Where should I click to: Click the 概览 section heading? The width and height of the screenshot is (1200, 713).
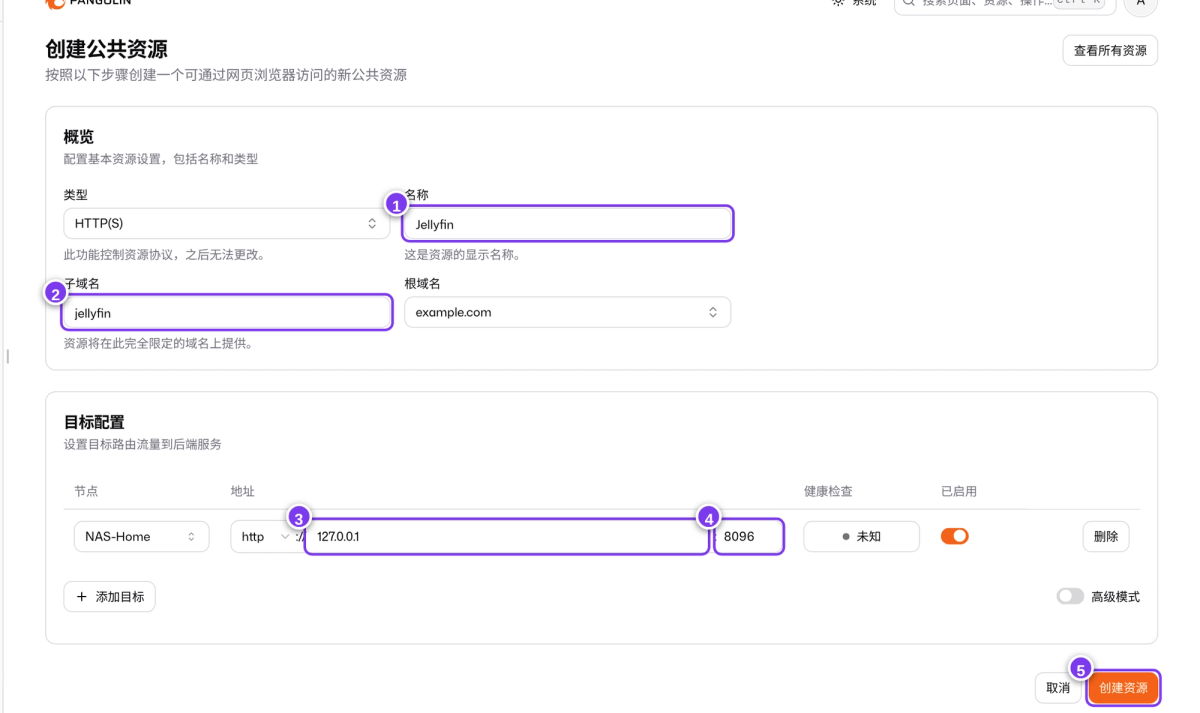[79, 136]
